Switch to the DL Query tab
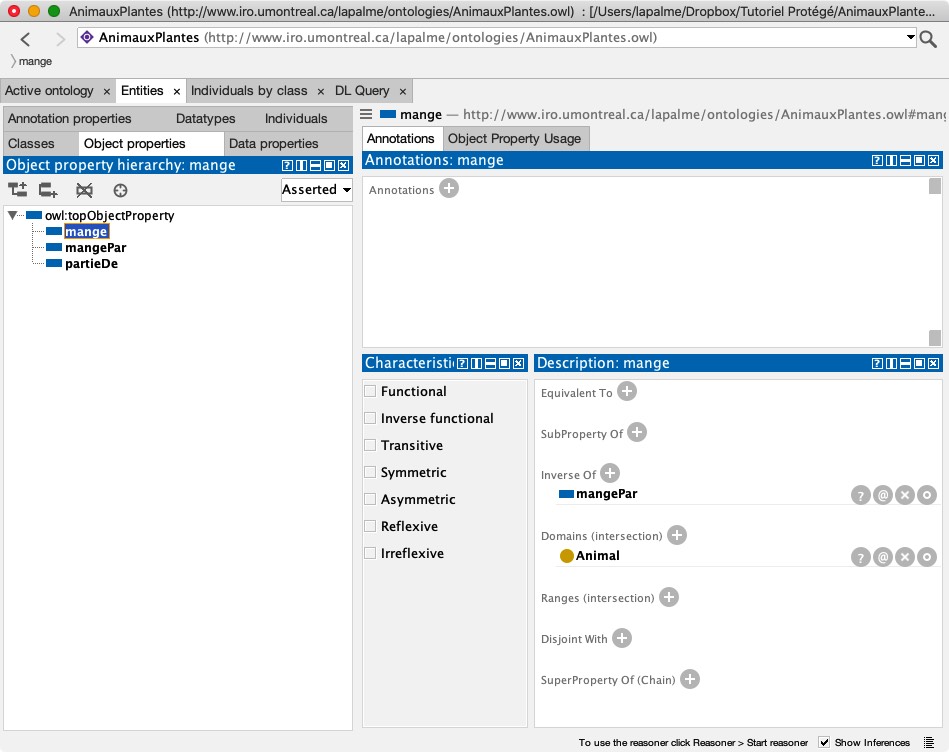This screenshot has height=752, width=949. pyautogui.click(x=362, y=90)
